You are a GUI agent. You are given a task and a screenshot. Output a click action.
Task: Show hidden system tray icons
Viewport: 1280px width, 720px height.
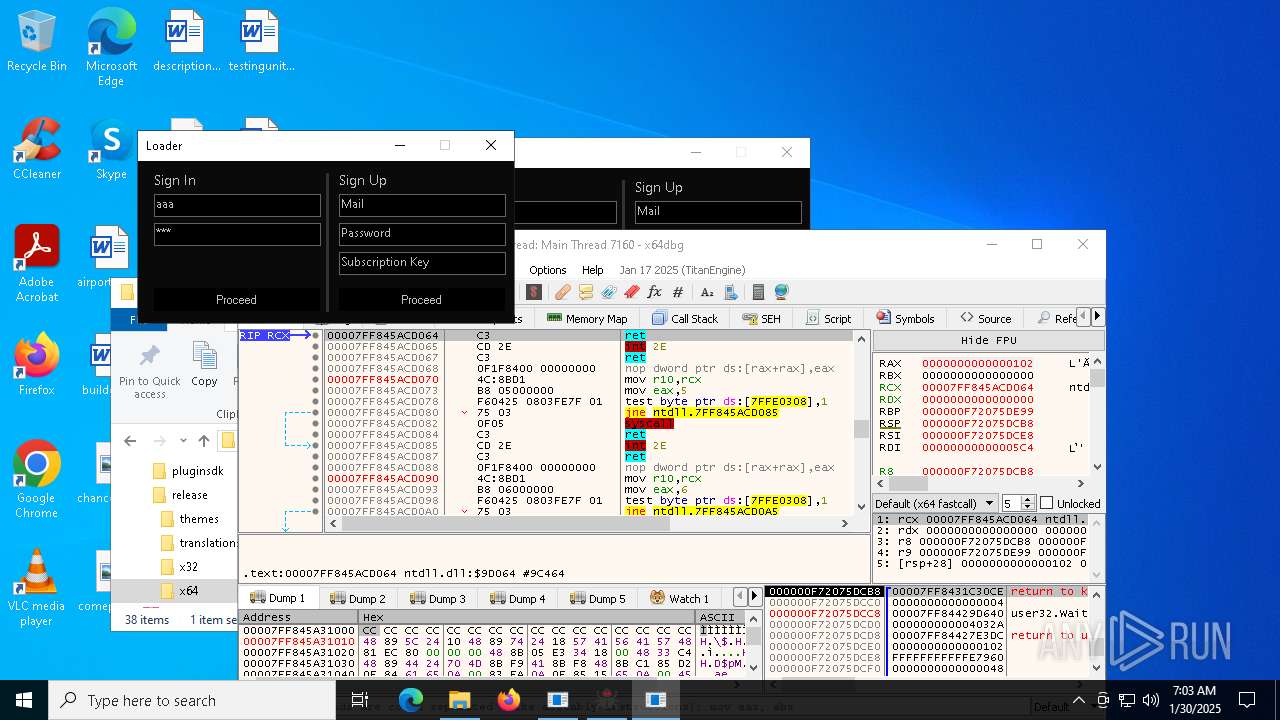coord(1078,701)
